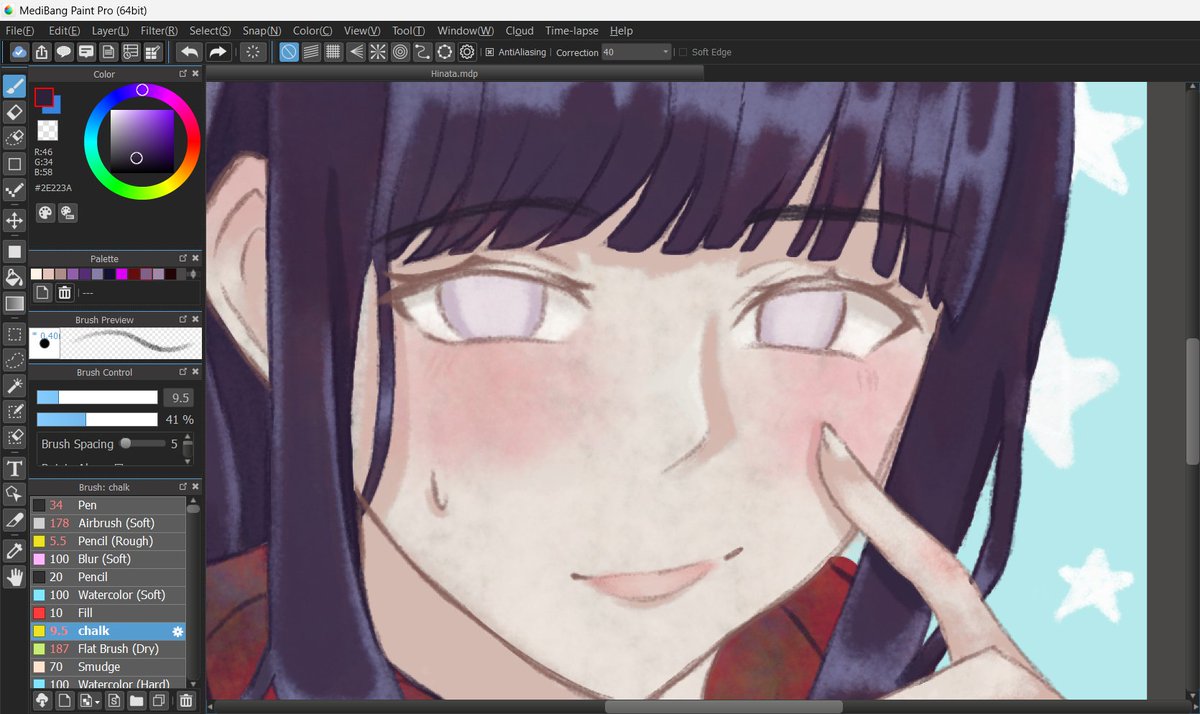Toggle the AntiAliasing checkbox
Image resolution: width=1200 pixels, height=714 pixels.
click(490, 52)
